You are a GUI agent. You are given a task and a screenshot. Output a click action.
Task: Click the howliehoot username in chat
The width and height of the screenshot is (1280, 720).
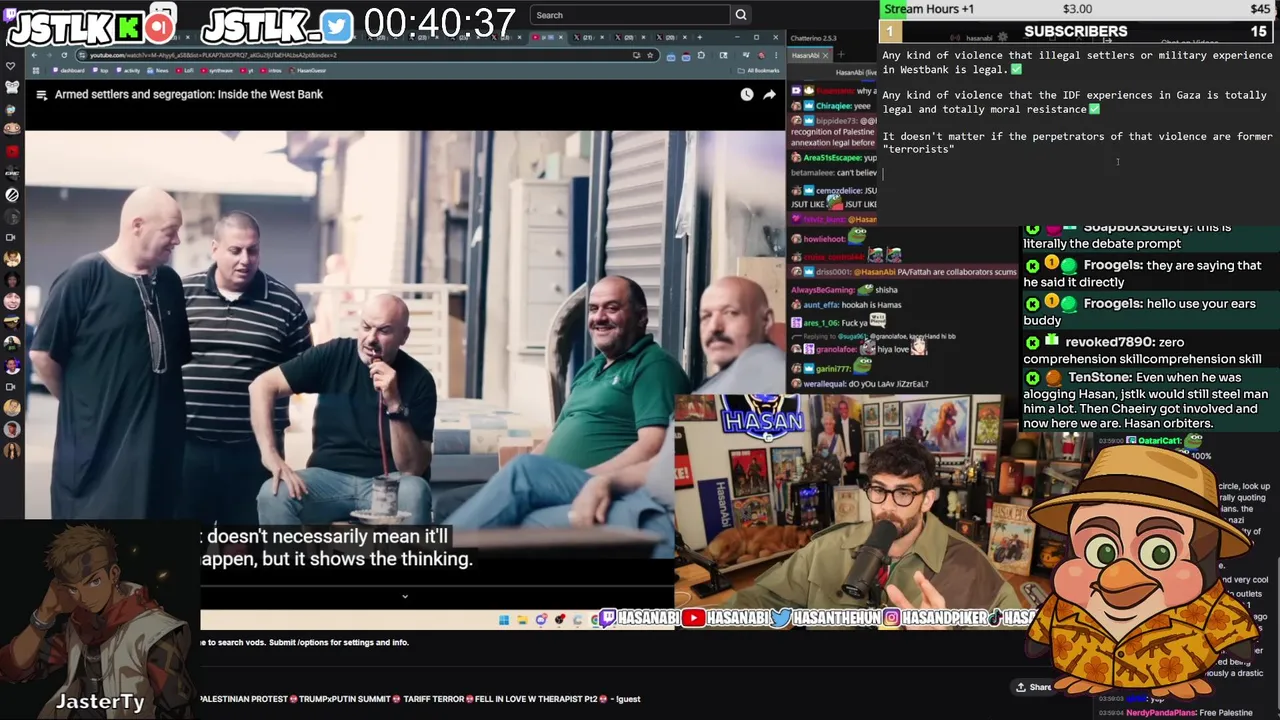pos(824,239)
